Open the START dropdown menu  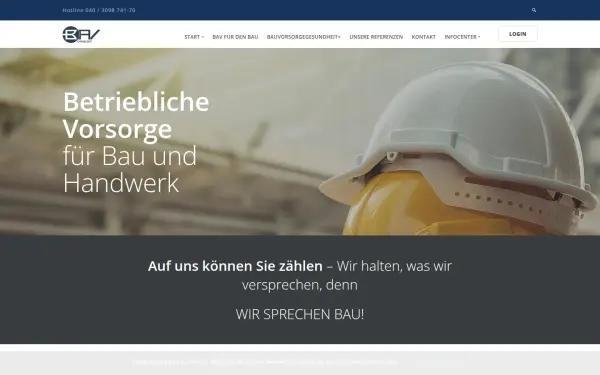coord(194,37)
